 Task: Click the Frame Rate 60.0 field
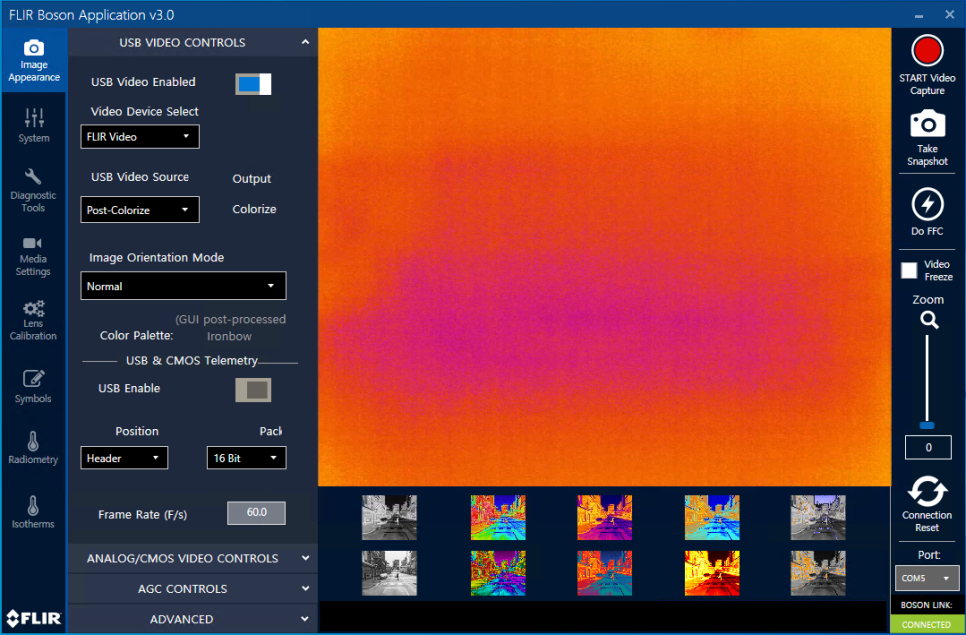[x=256, y=512]
